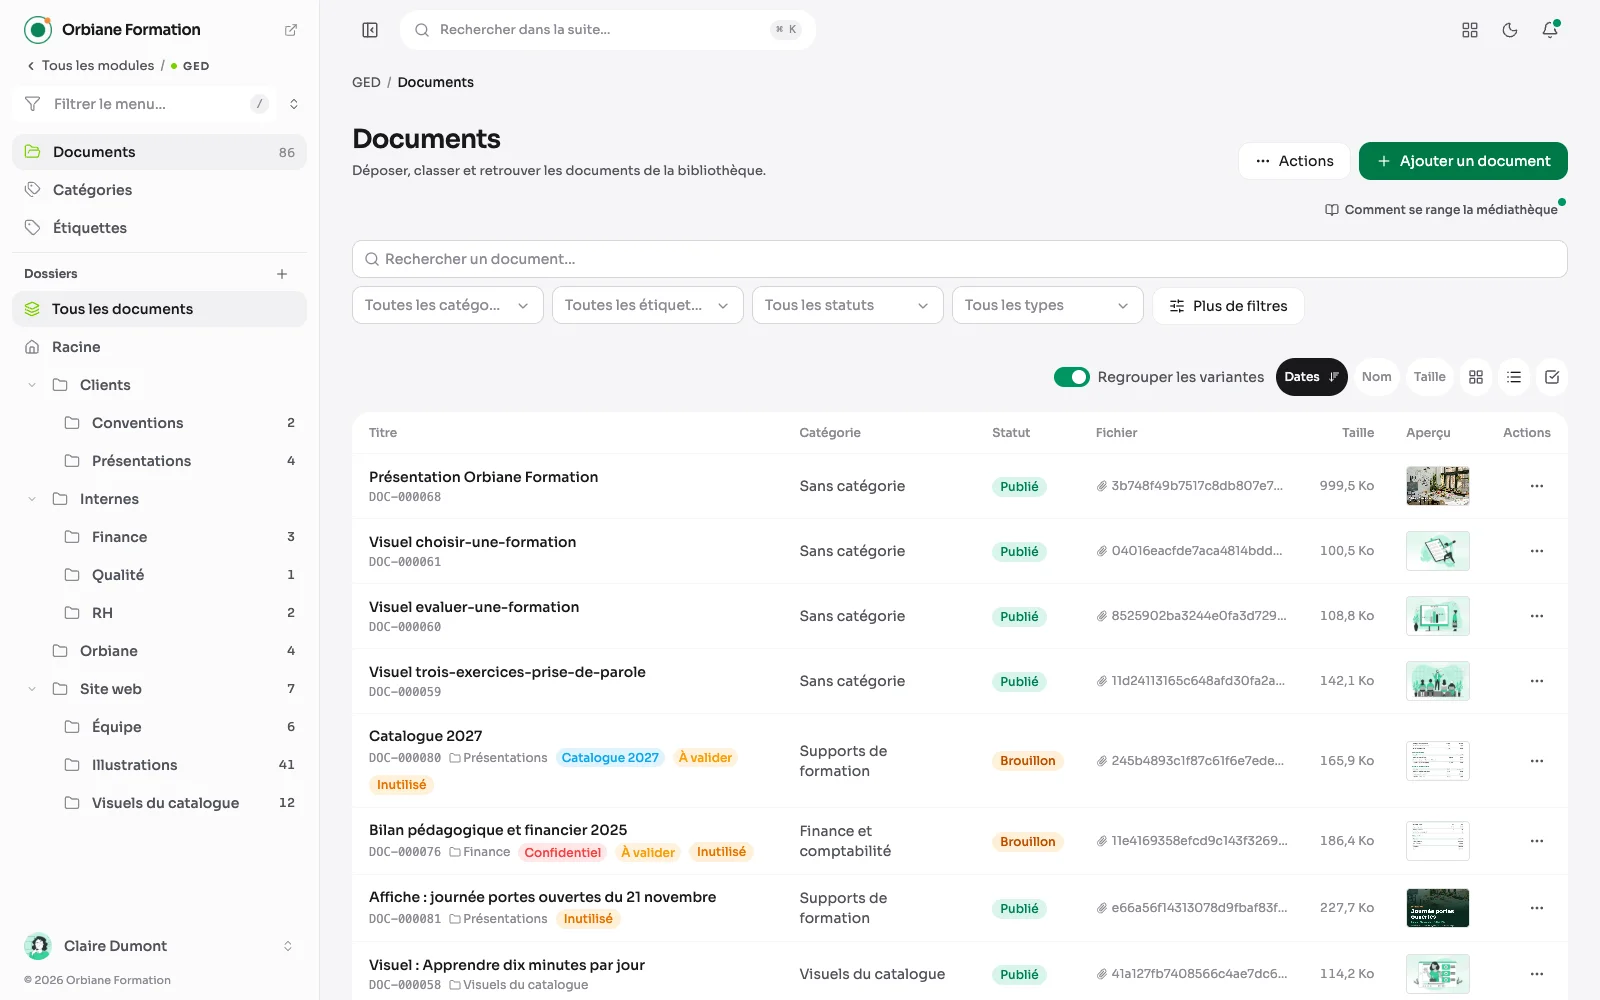Open external link icon beside Orbiane Formation
Image resolution: width=1600 pixels, height=1000 pixels.
pos(291,30)
